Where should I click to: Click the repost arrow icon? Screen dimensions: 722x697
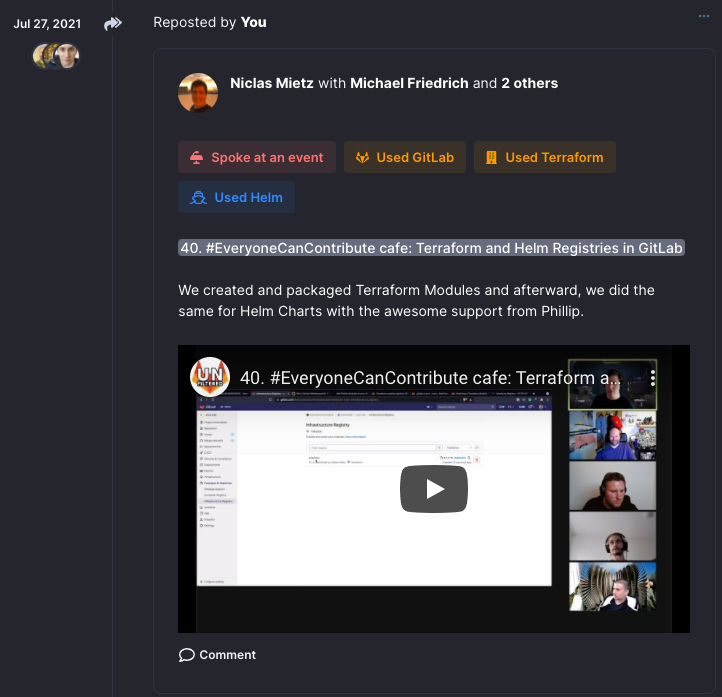pos(113,23)
